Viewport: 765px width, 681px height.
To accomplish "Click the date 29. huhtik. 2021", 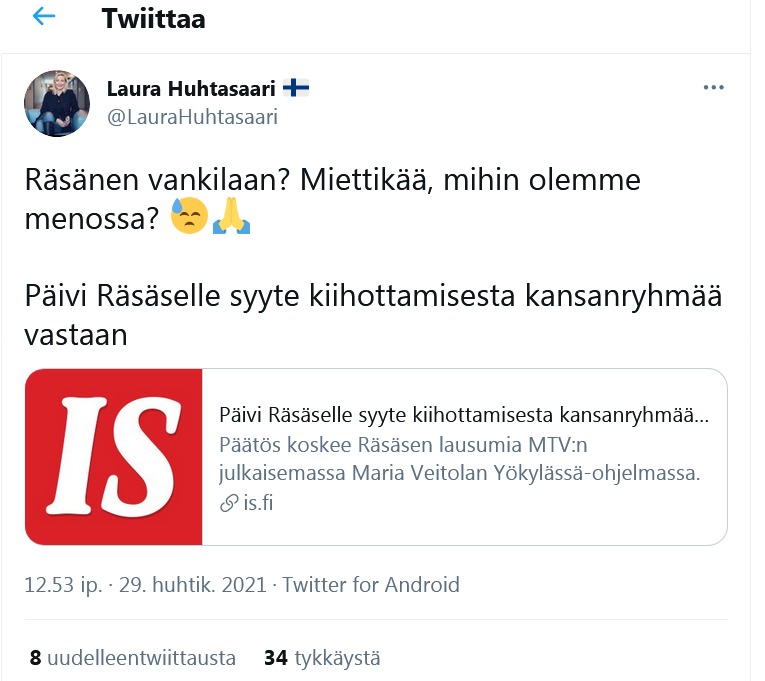I will pyautogui.click(x=190, y=585).
